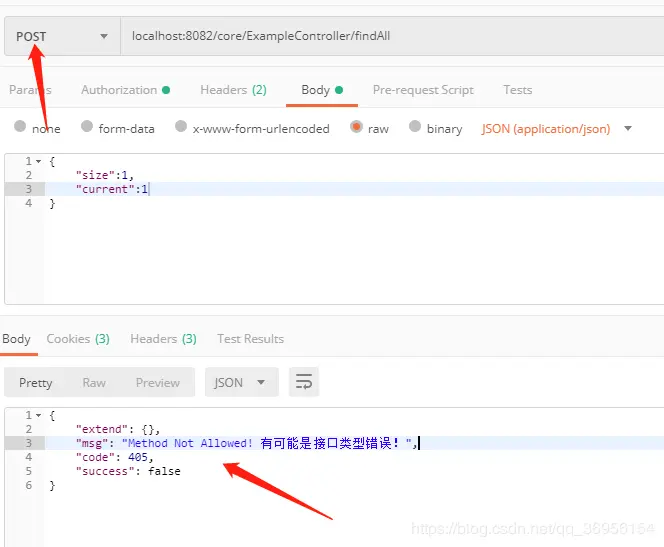664x547 pixels.
Task: Open the POST method dropdown
Action: click(x=62, y=36)
